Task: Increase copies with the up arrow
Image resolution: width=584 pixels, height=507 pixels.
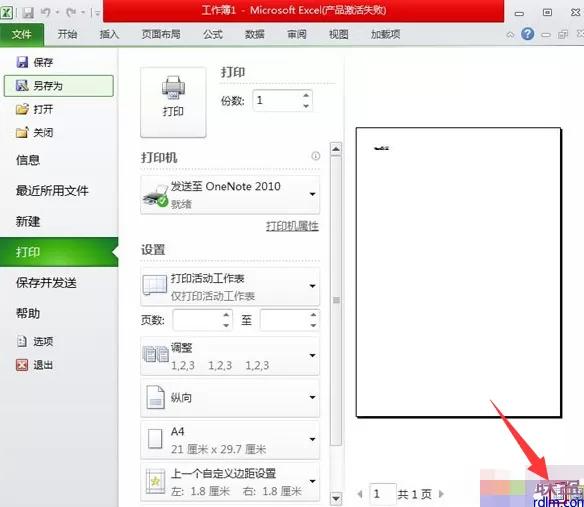Action: point(306,95)
